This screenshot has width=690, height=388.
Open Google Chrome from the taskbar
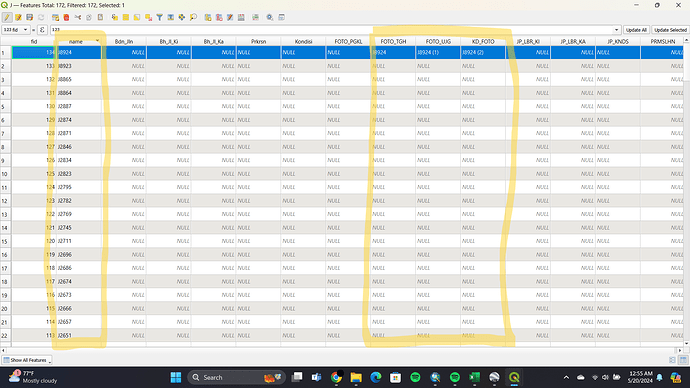(x=336, y=377)
